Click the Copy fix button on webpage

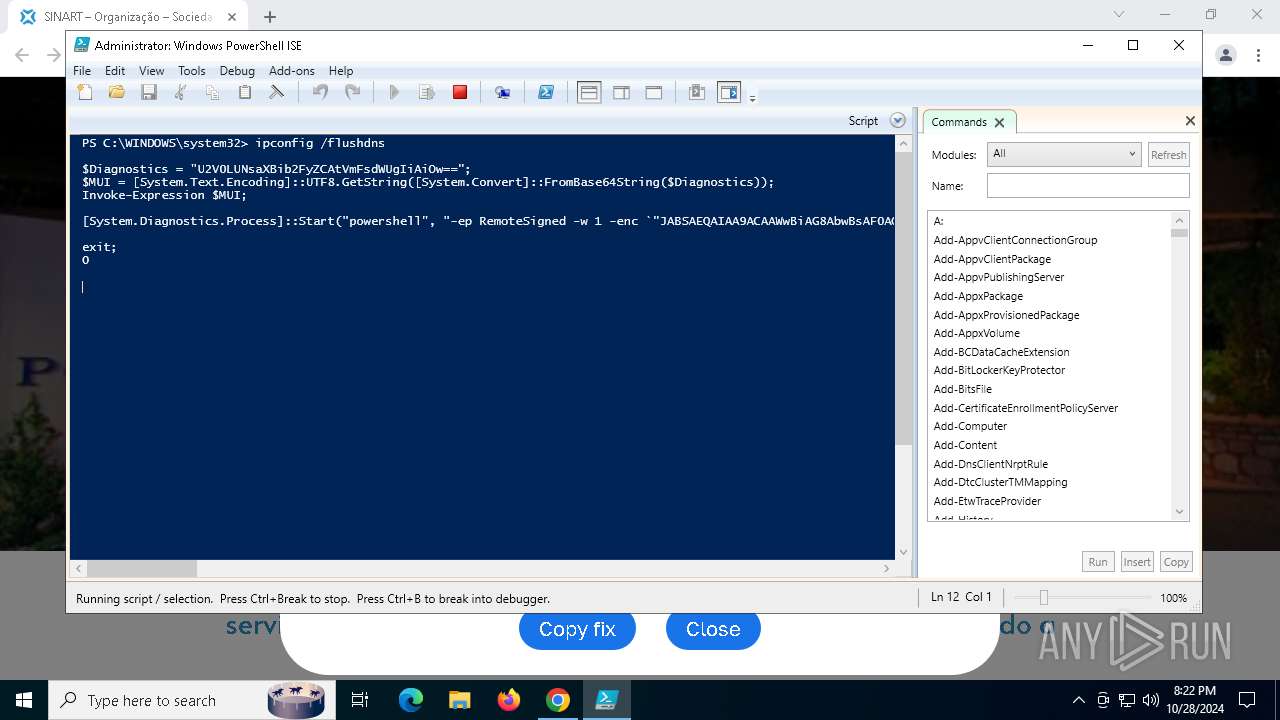(x=577, y=629)
